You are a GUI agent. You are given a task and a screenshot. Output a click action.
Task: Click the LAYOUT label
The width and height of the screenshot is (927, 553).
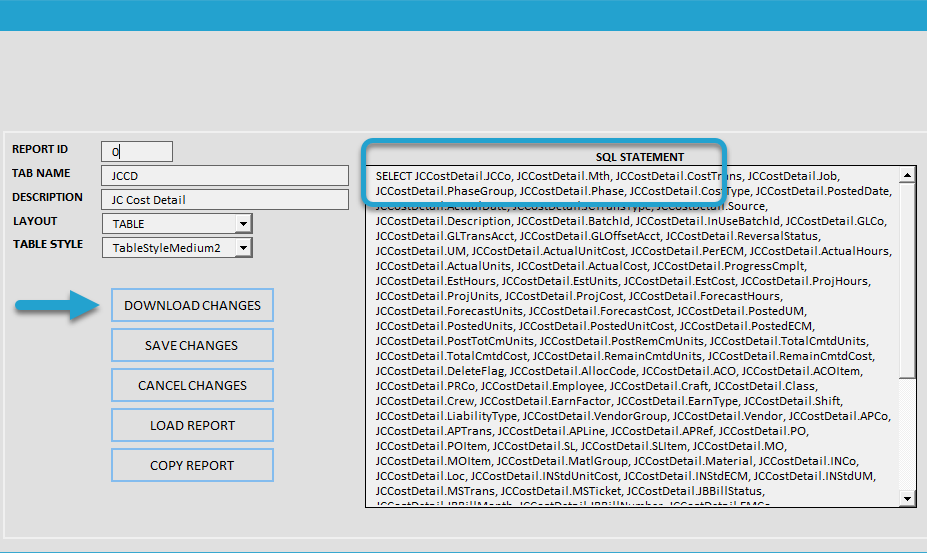tap(35, 221)
